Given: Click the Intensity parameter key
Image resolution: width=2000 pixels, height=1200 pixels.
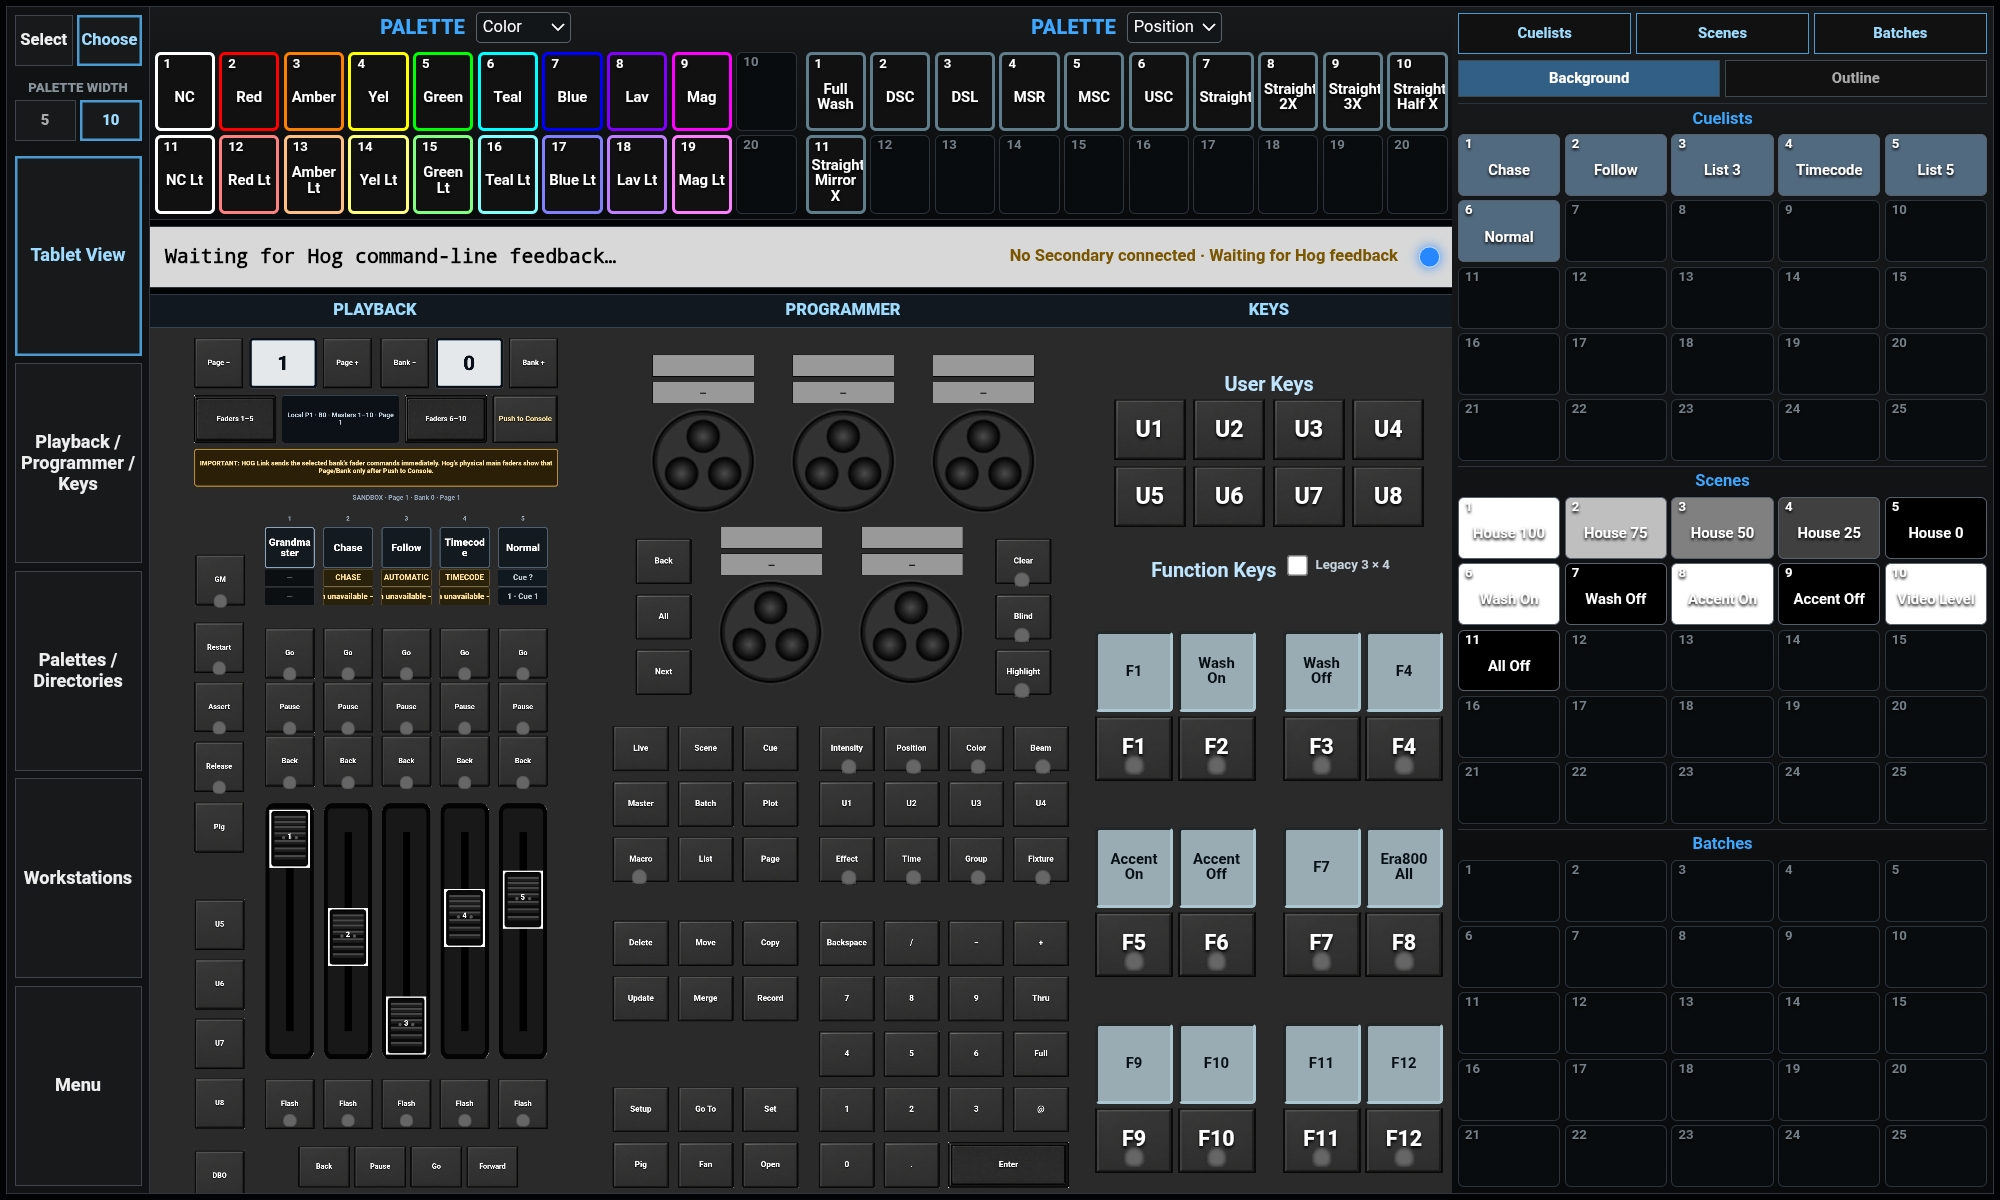Looking at the screenshot, I should 847,749.
